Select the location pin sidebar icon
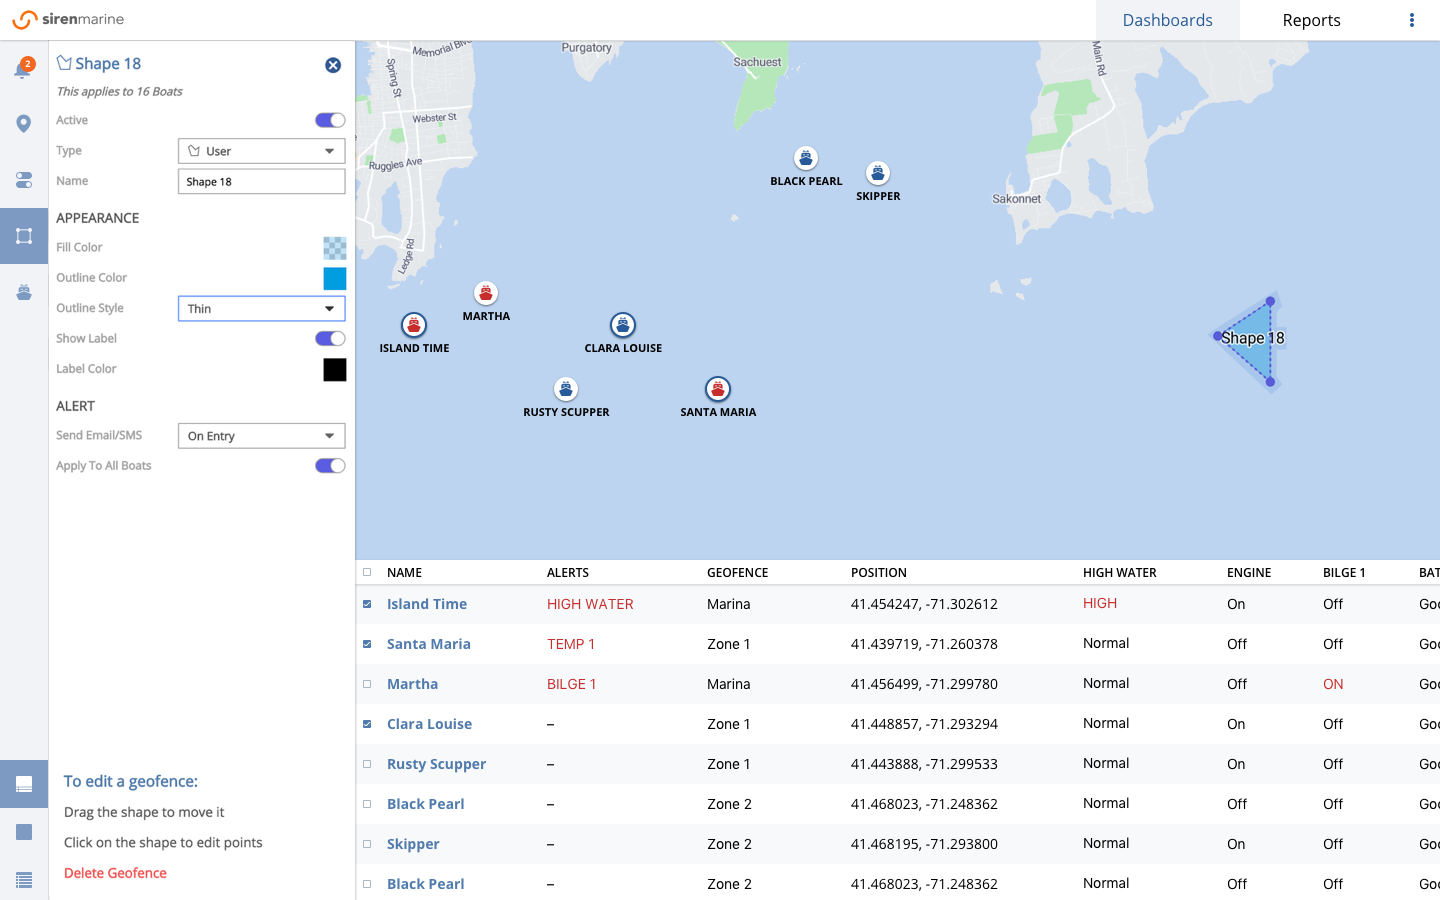 pyautogui.click(x=24, y=123)
